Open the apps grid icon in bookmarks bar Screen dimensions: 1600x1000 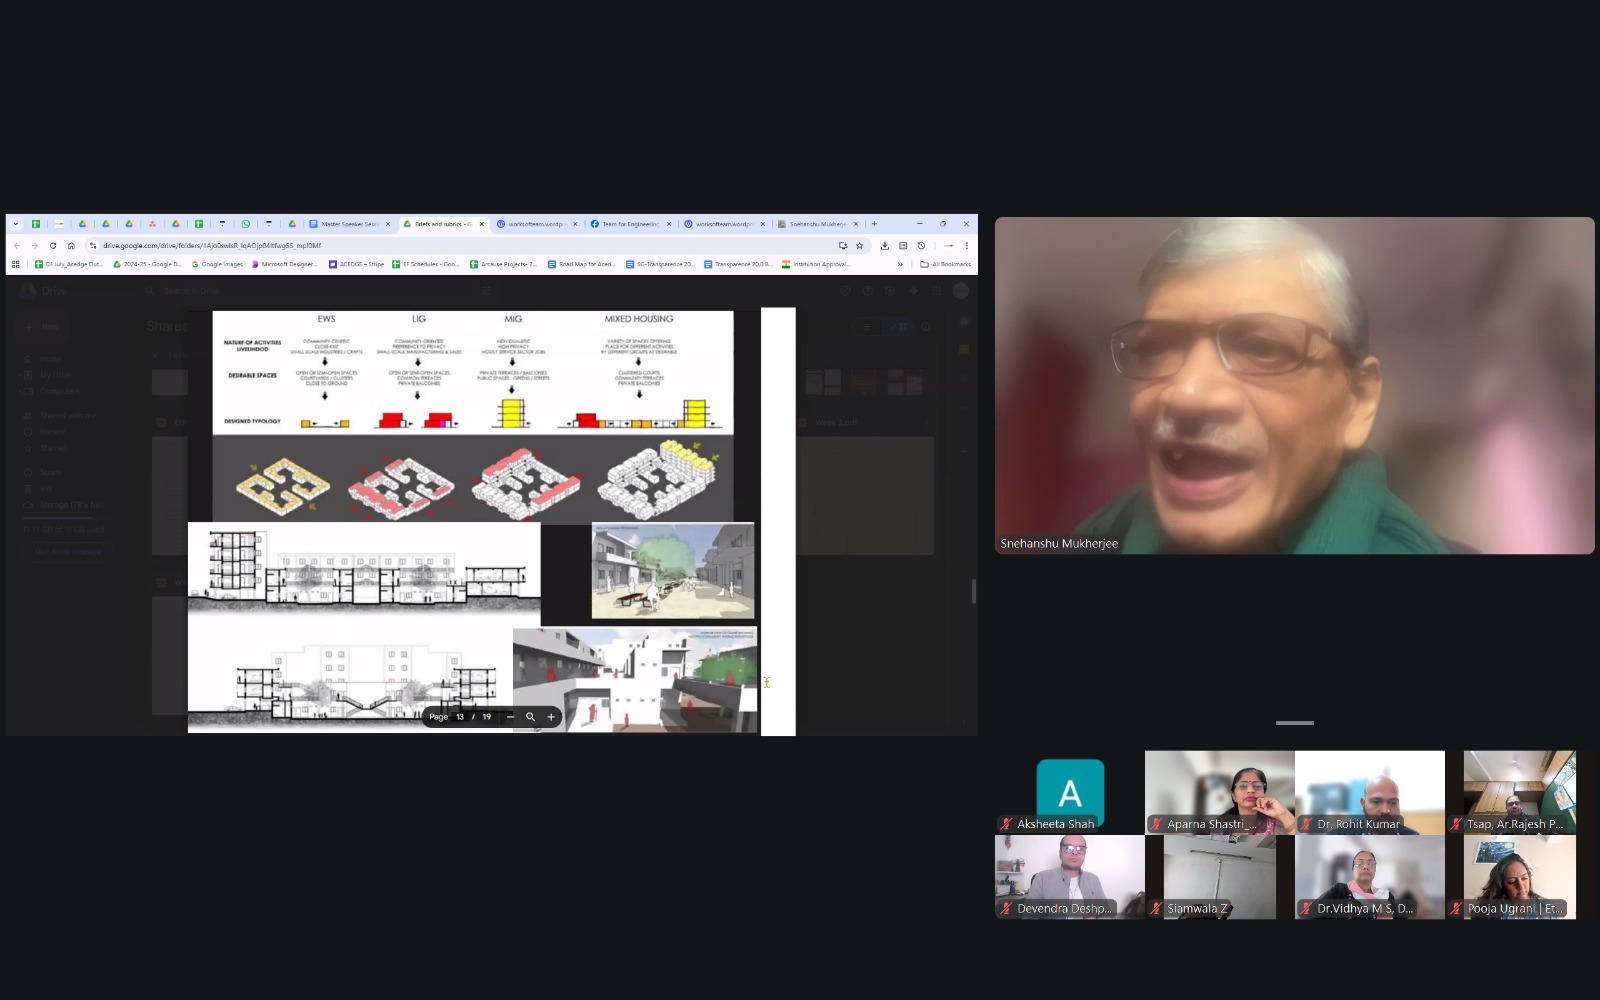click(x=16, y=265)
